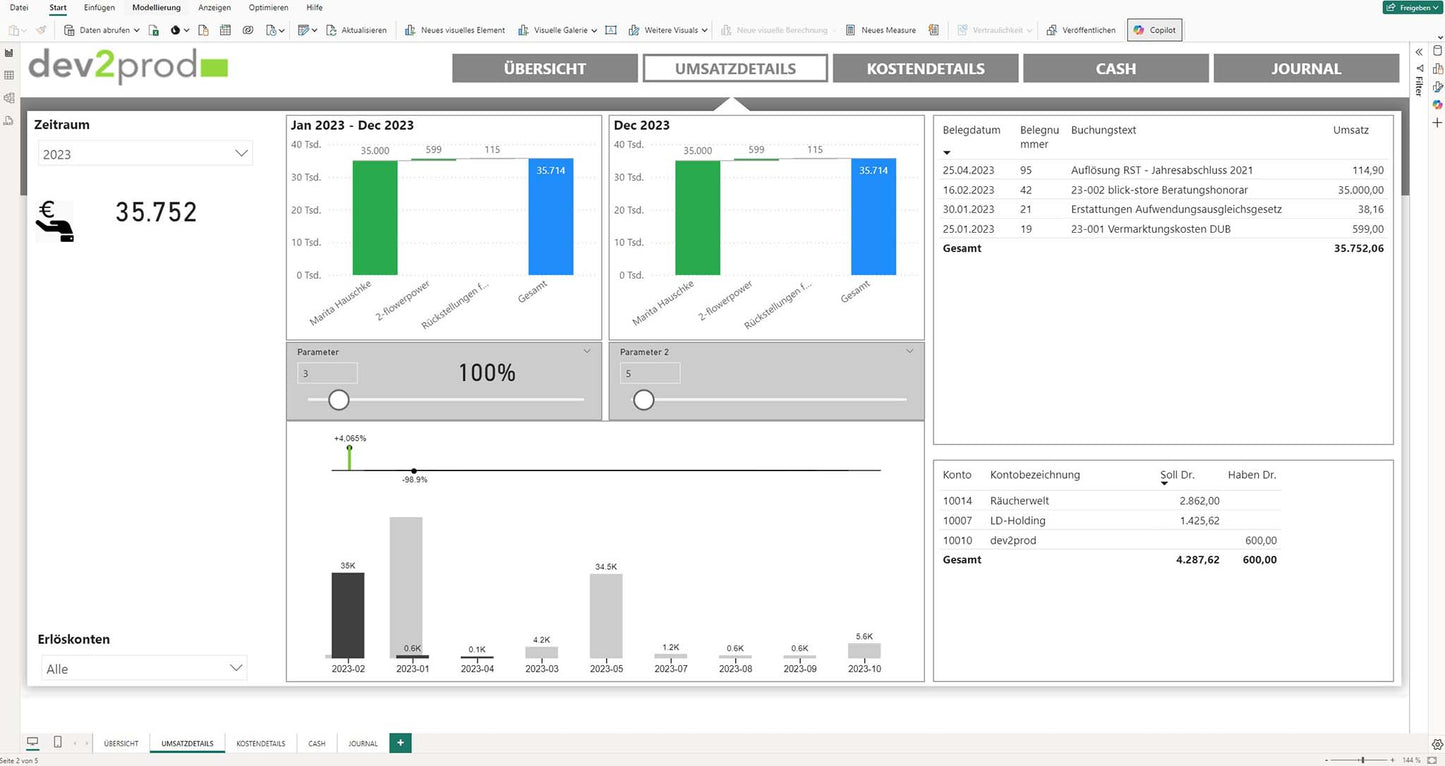Click the green Freigeben button

click(1412, 7)
